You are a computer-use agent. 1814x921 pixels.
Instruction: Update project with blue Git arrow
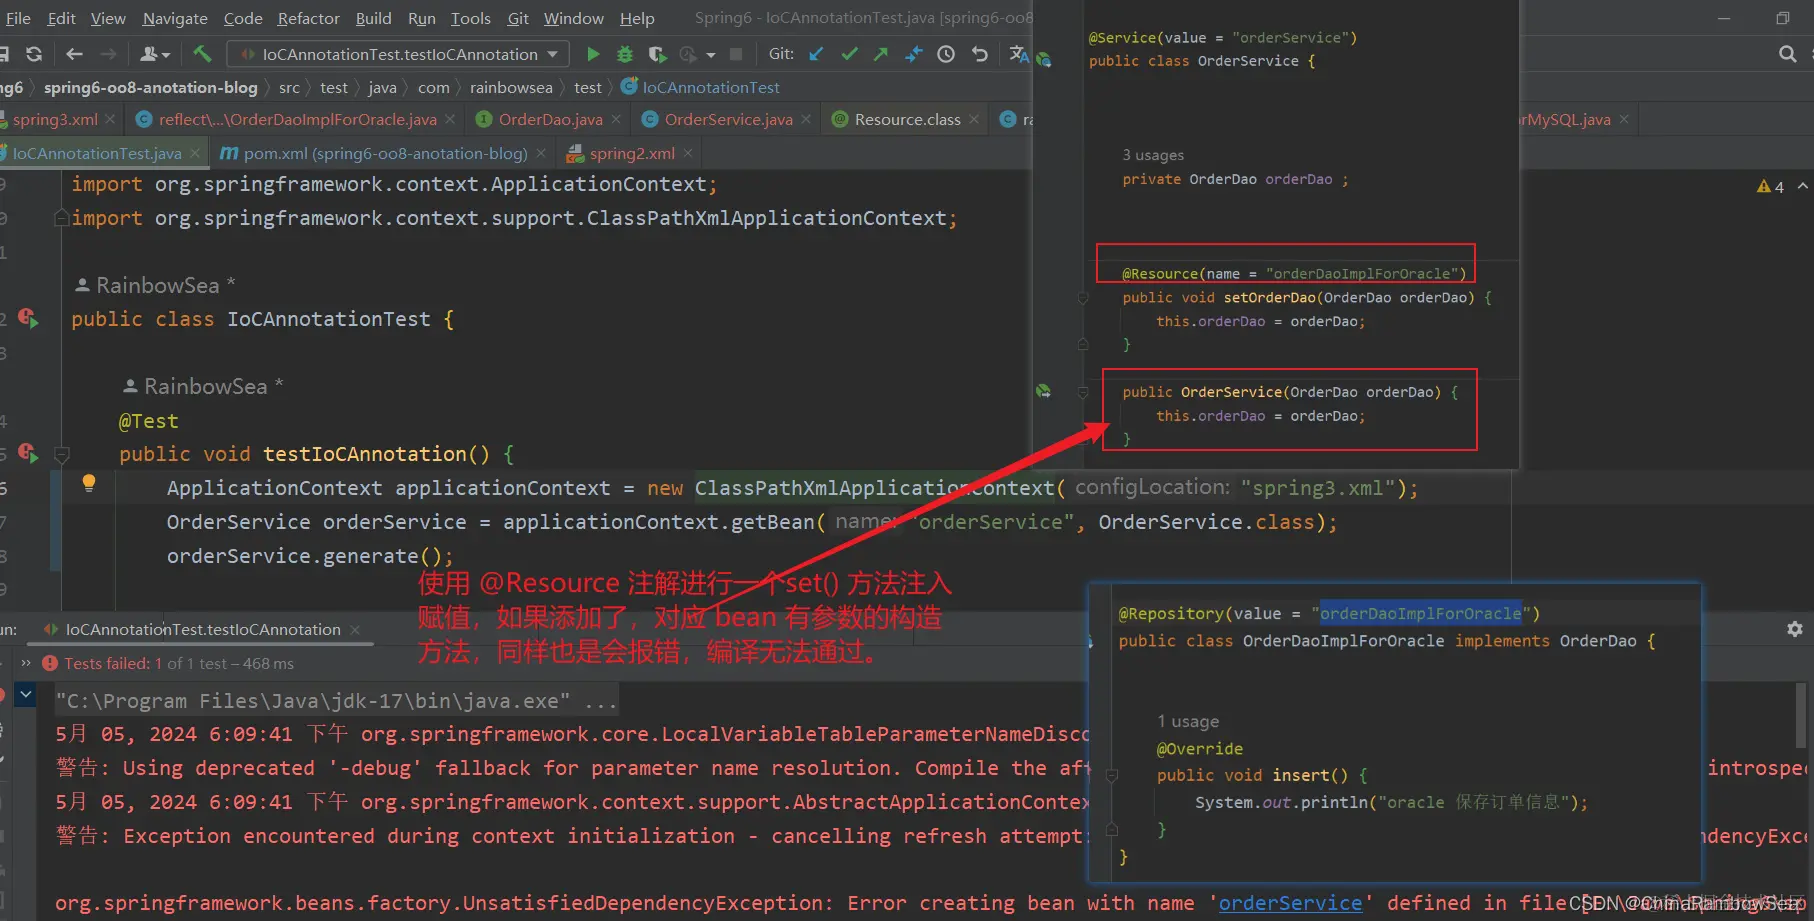coord(817,54)
